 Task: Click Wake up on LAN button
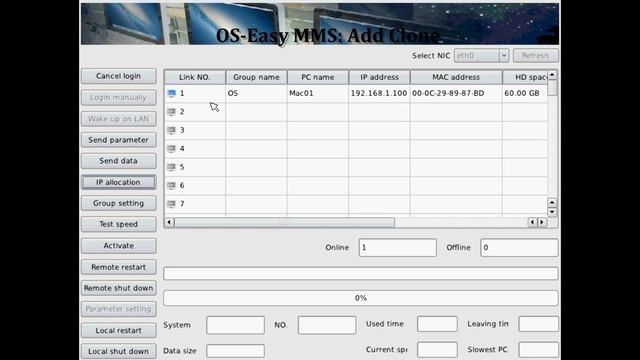click(118, 119)
